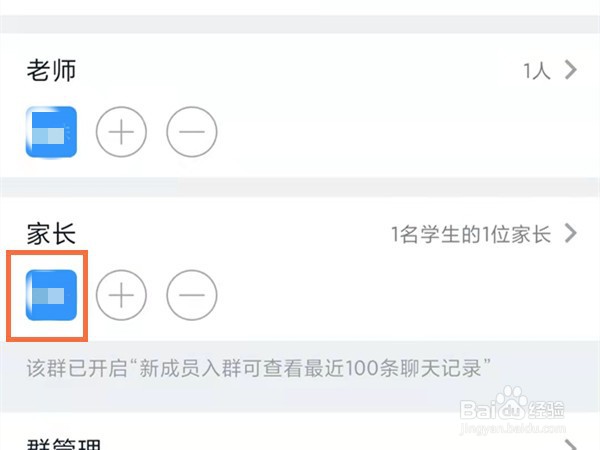Select the 家长 section heading
Screen dimensions: 600x450
click(x=51, y=234)
